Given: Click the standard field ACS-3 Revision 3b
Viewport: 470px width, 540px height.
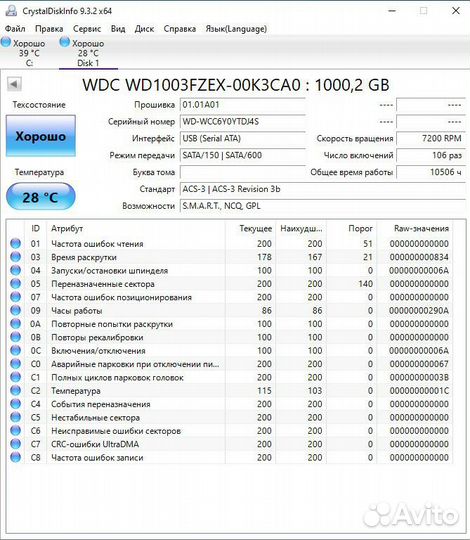Looking at the screenshot, I should [323, 189].
